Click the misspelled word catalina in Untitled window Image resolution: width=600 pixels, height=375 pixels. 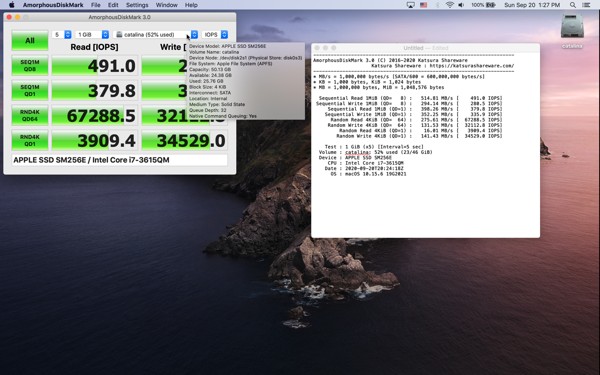(x=357, y=152)
